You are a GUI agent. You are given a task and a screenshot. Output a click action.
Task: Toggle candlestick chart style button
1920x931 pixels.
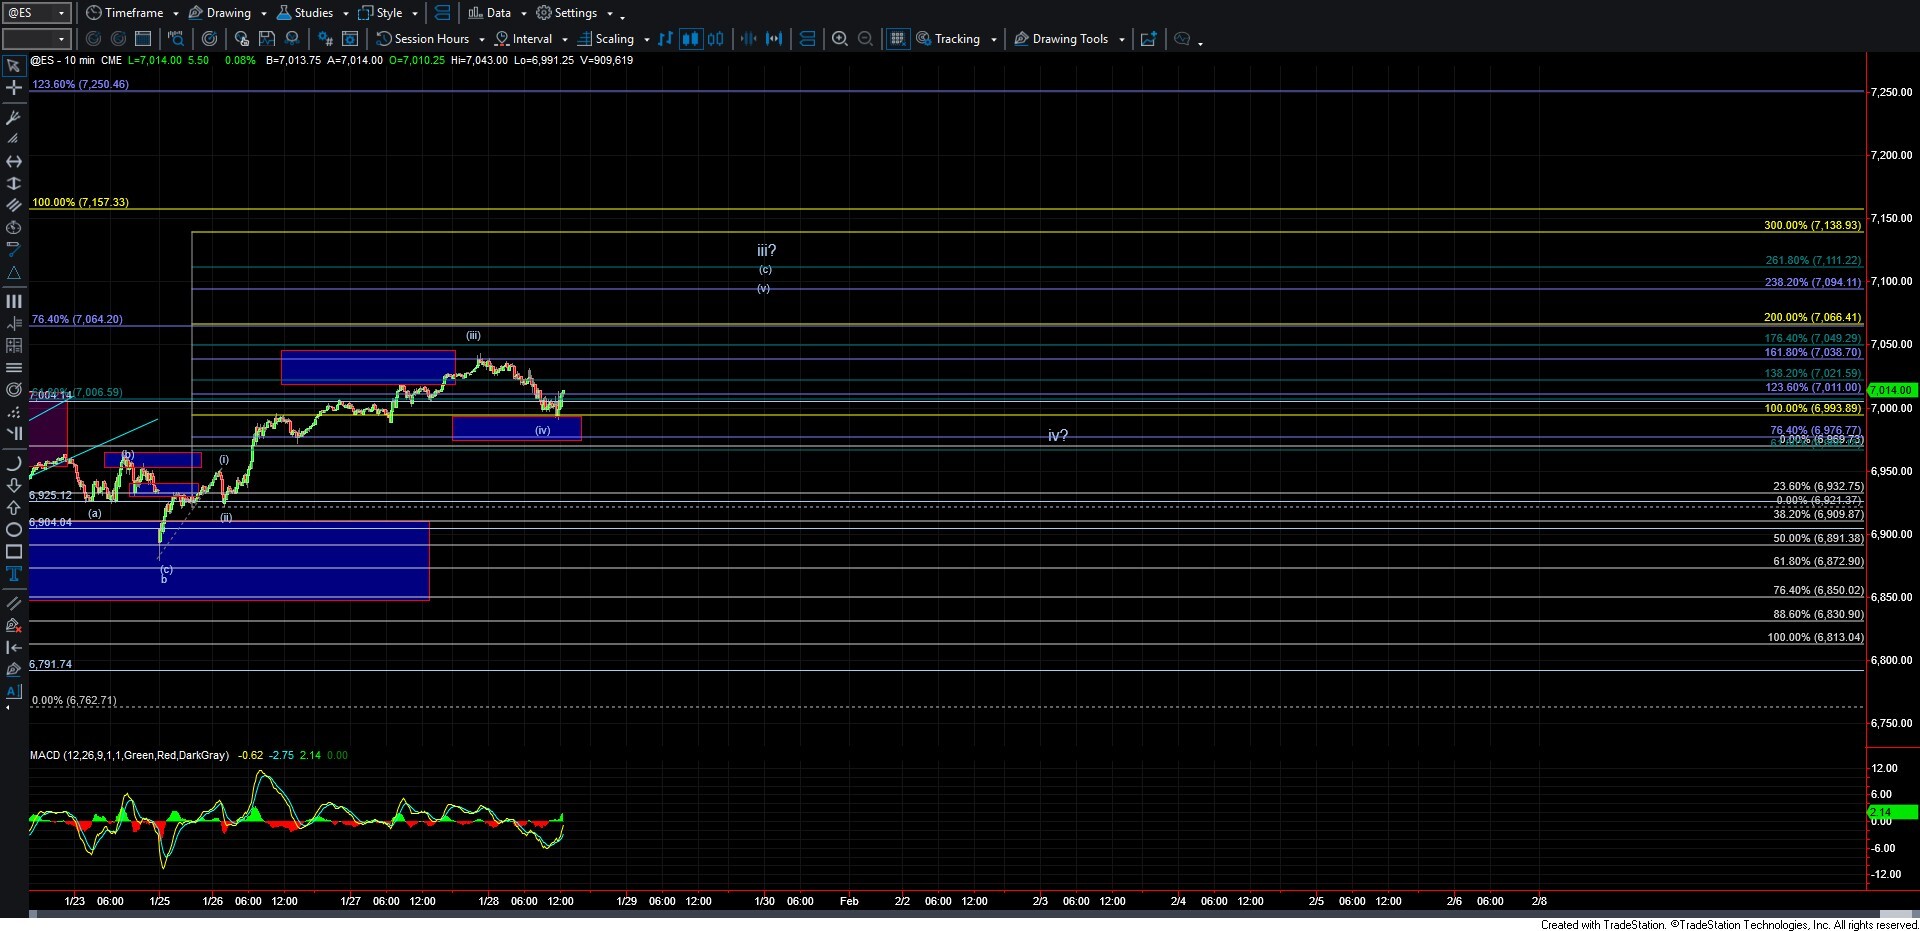(x=690, y=39)
